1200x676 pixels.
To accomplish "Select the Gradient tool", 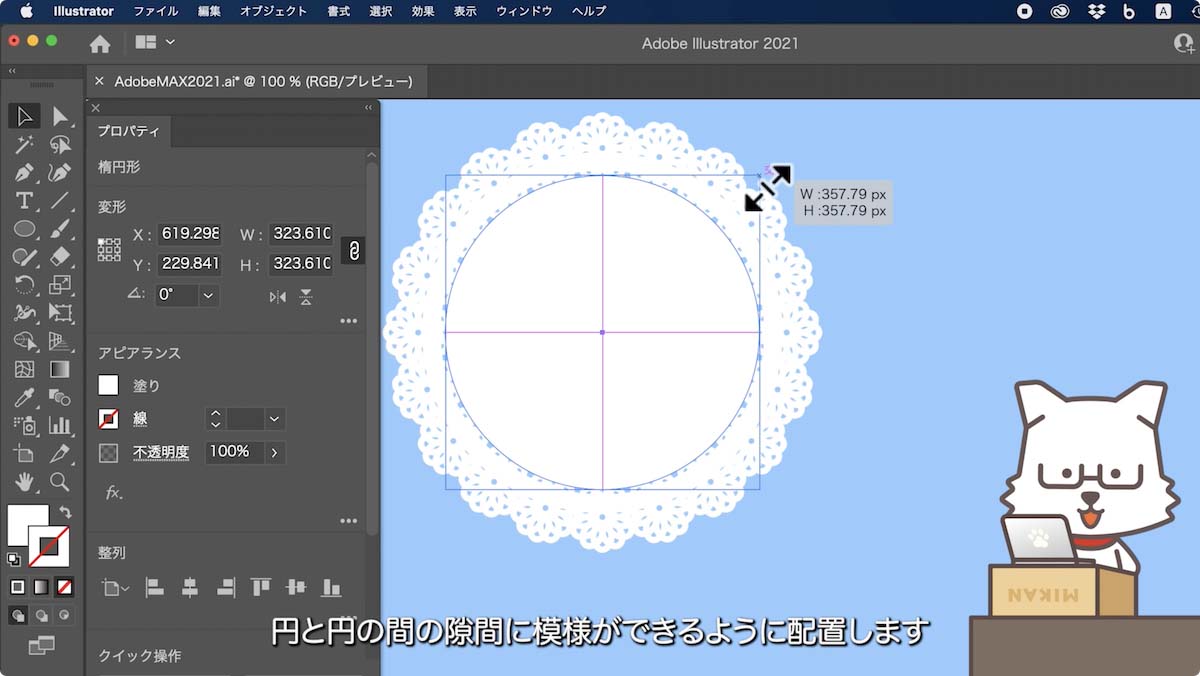I will 60,369.
